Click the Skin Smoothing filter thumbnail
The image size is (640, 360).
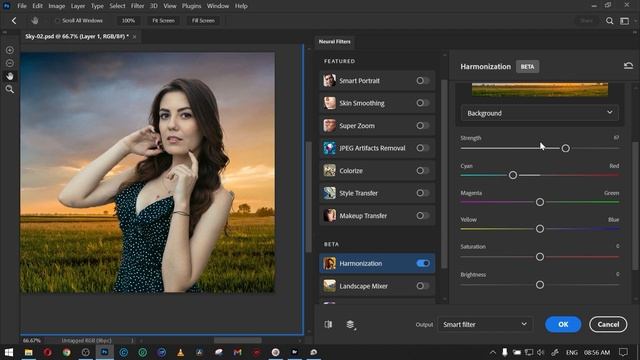pyautogui.click(x=329, y=103)
